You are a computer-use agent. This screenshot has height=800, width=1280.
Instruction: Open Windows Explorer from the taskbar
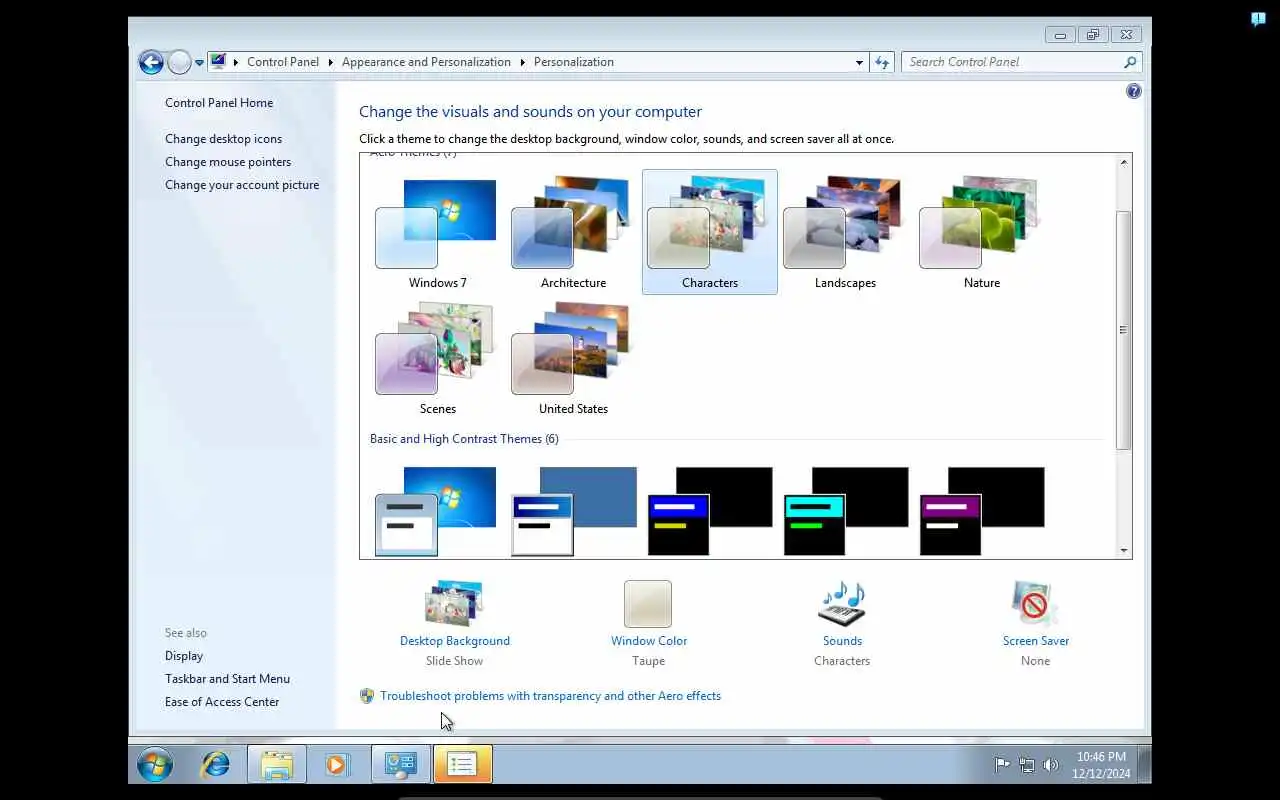point(277,765)
